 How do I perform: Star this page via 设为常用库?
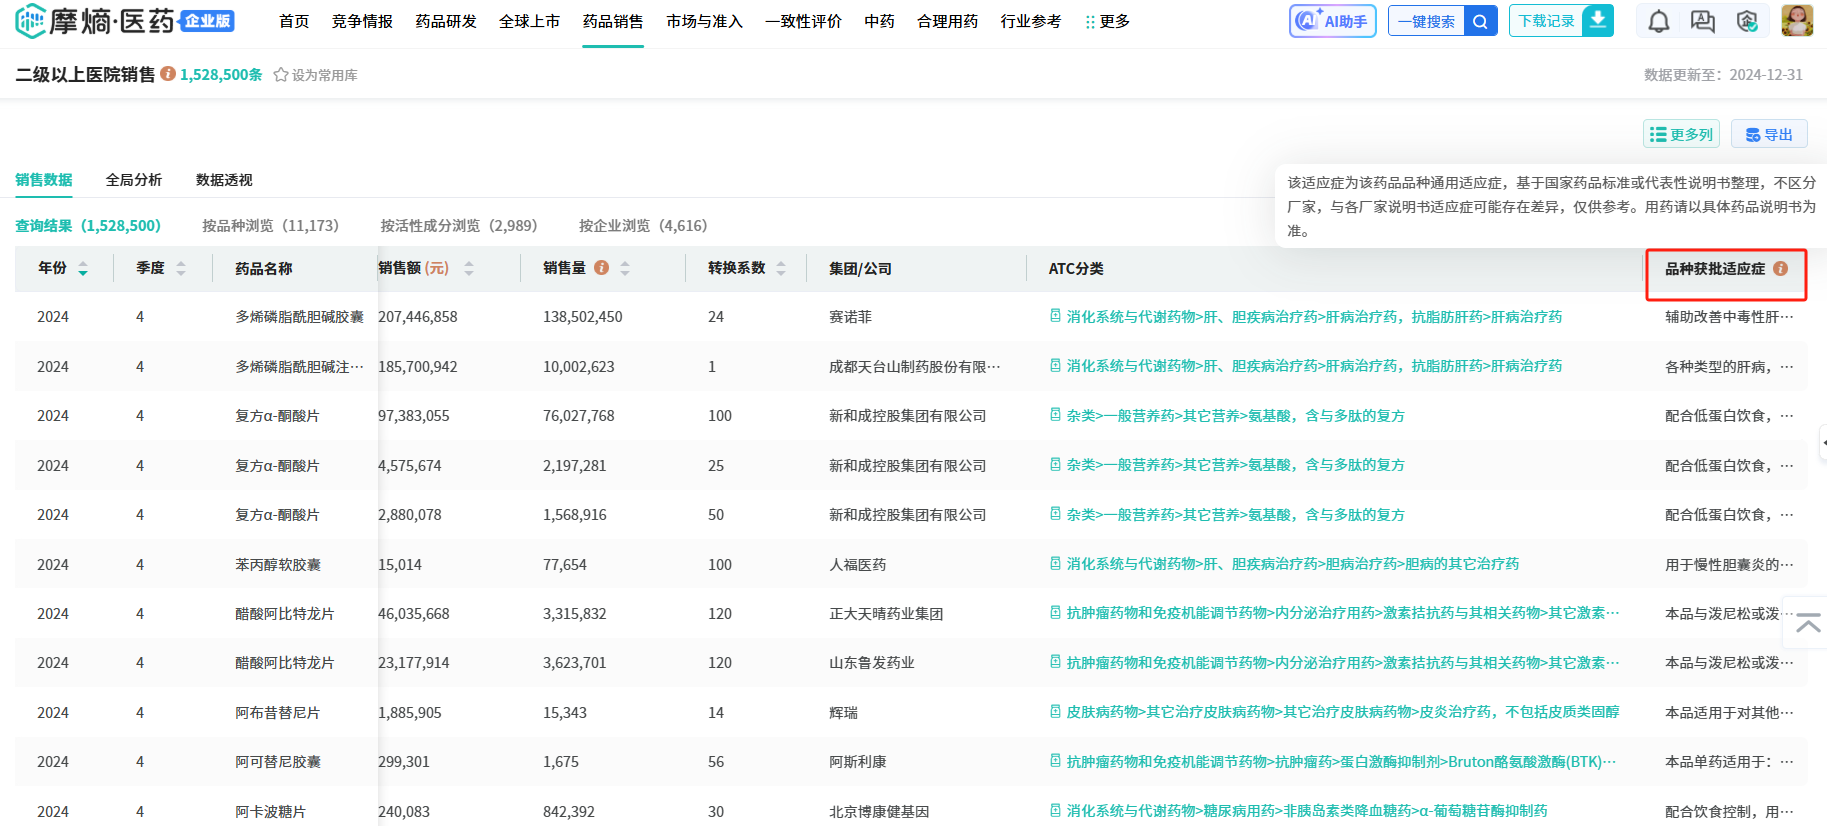click(315, 75)
